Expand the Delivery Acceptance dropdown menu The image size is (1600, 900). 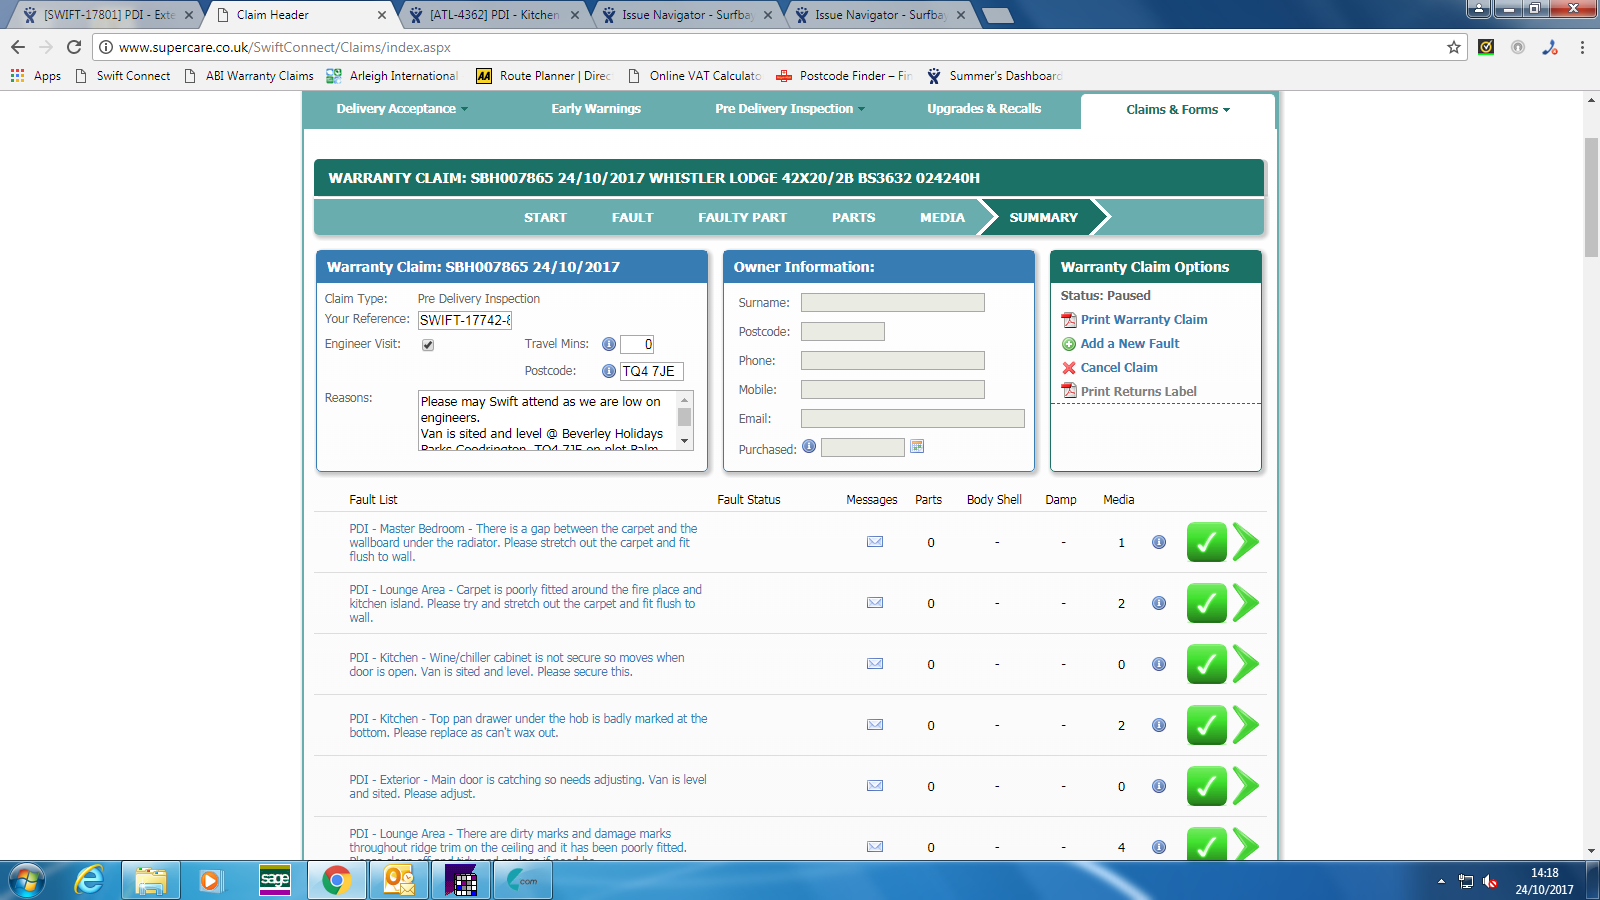401,109
